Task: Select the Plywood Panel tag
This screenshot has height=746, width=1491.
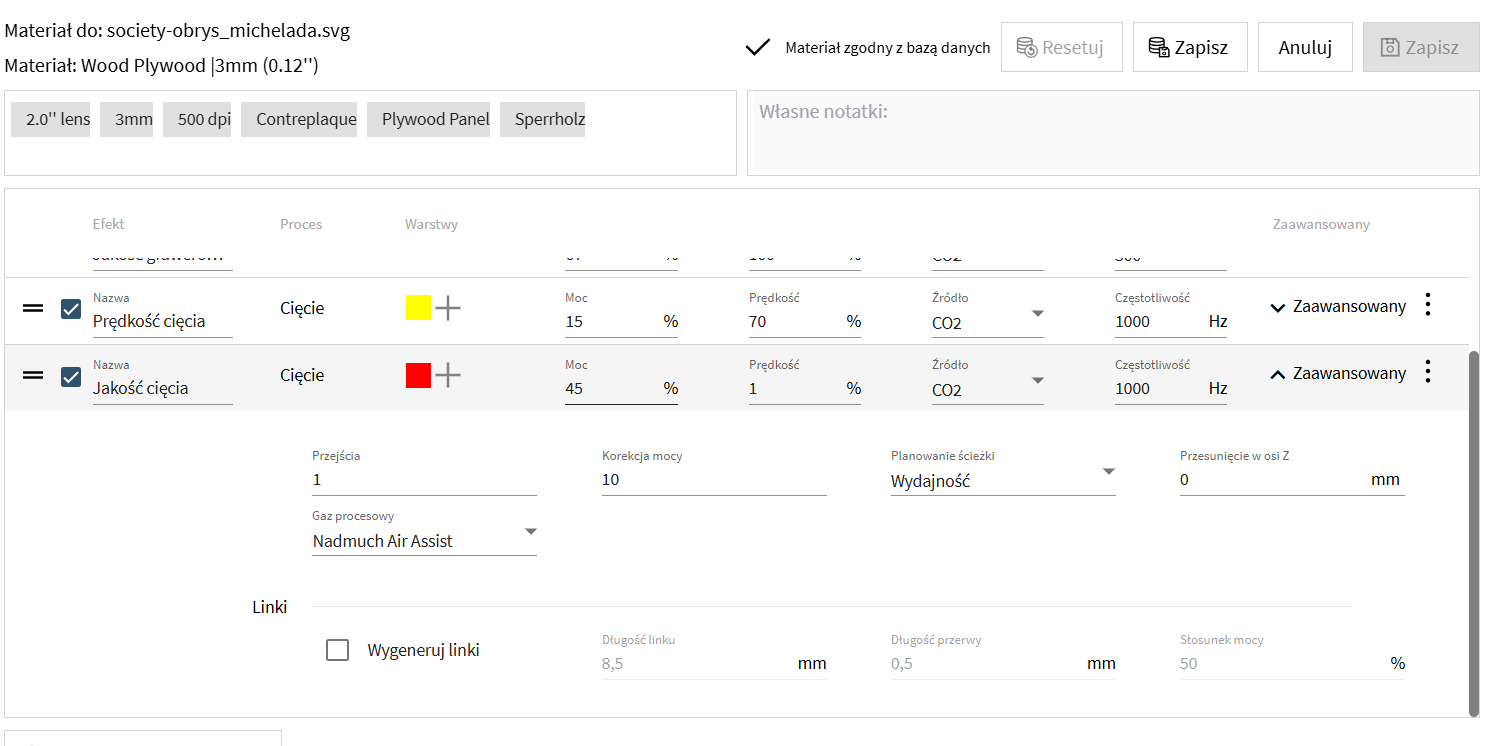Action: 434,119
